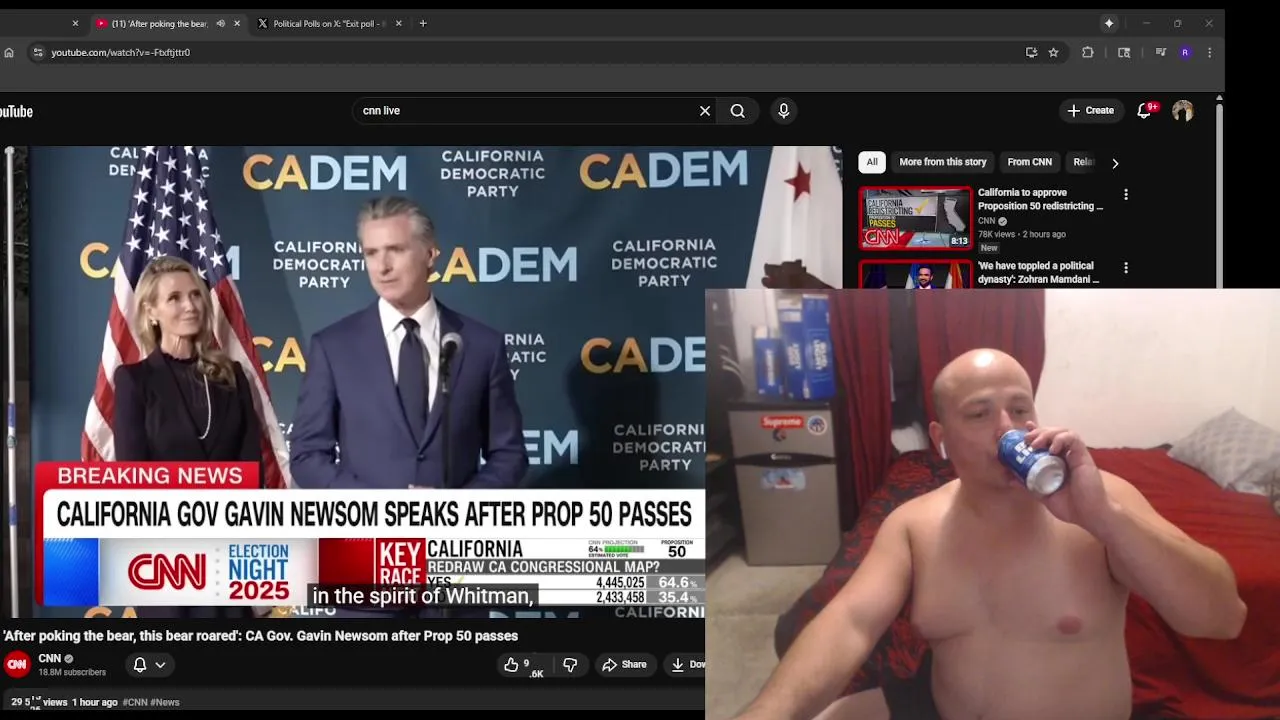The image size is (1280, 720).
Task: Click the YouTube search magnifier button
Action: click(x=738, y=111)
